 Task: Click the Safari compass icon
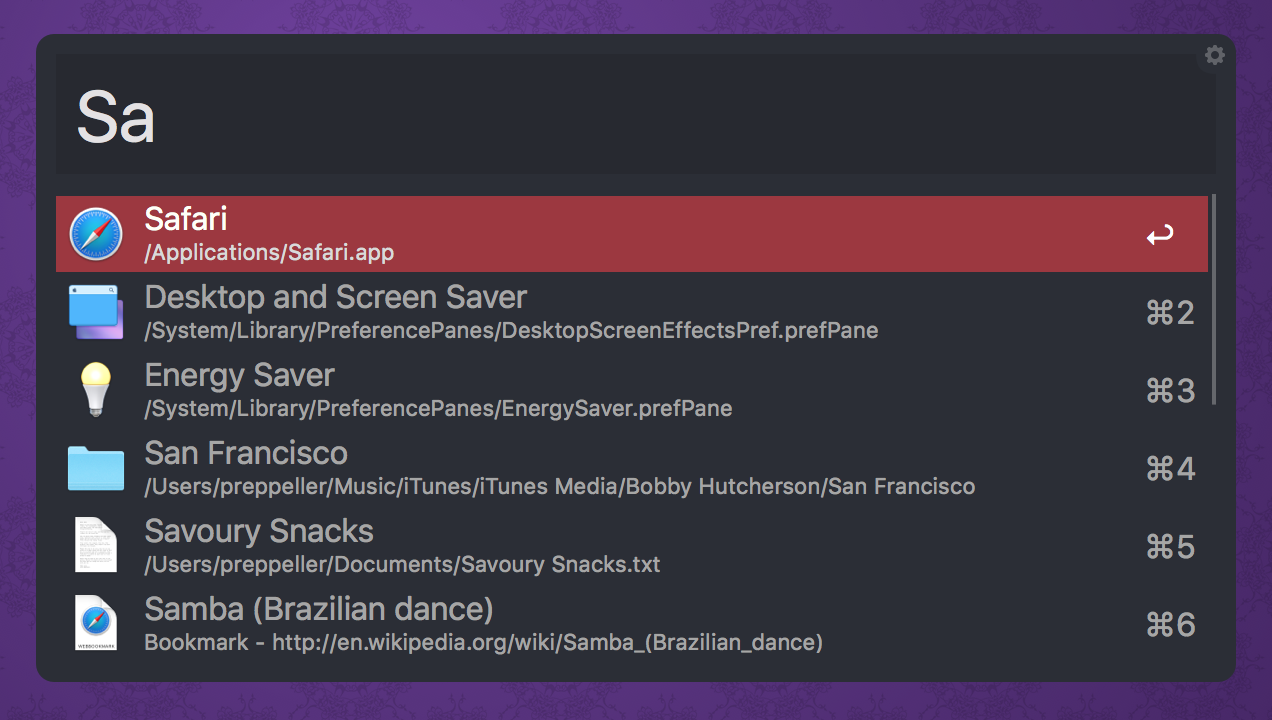pyautogui.click(x=96, y=234)
